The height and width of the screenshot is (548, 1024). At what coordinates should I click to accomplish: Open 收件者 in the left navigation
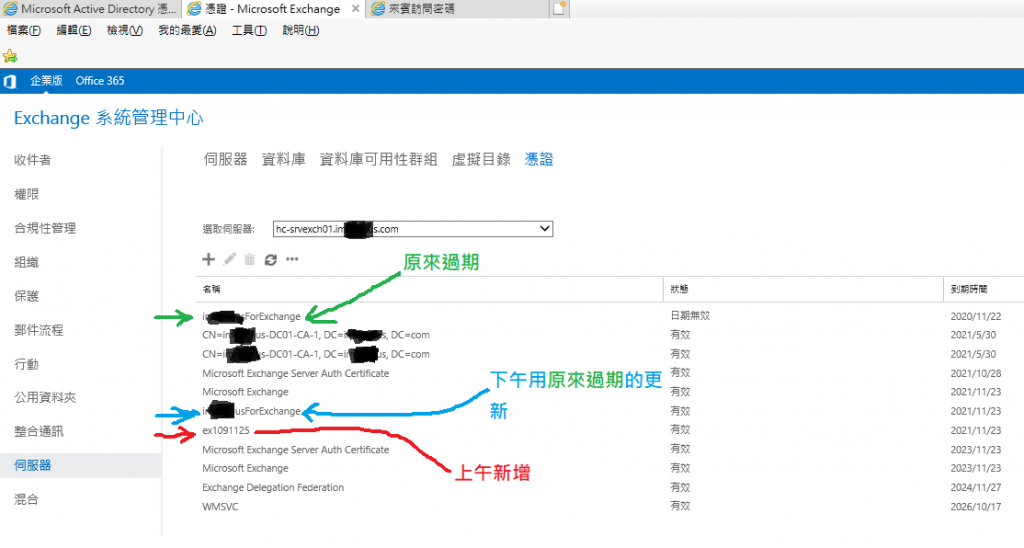[x=33, y=160]
